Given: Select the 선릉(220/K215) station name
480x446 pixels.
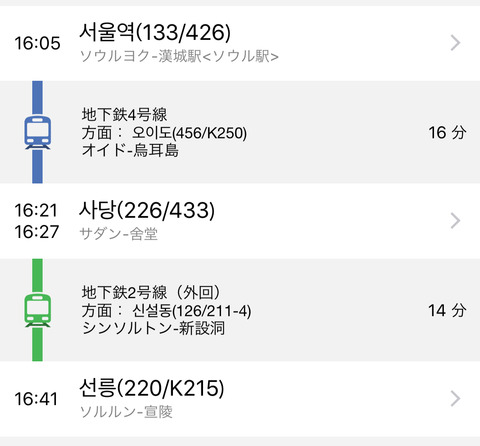Looking at the screenshot, I should 152,388.
